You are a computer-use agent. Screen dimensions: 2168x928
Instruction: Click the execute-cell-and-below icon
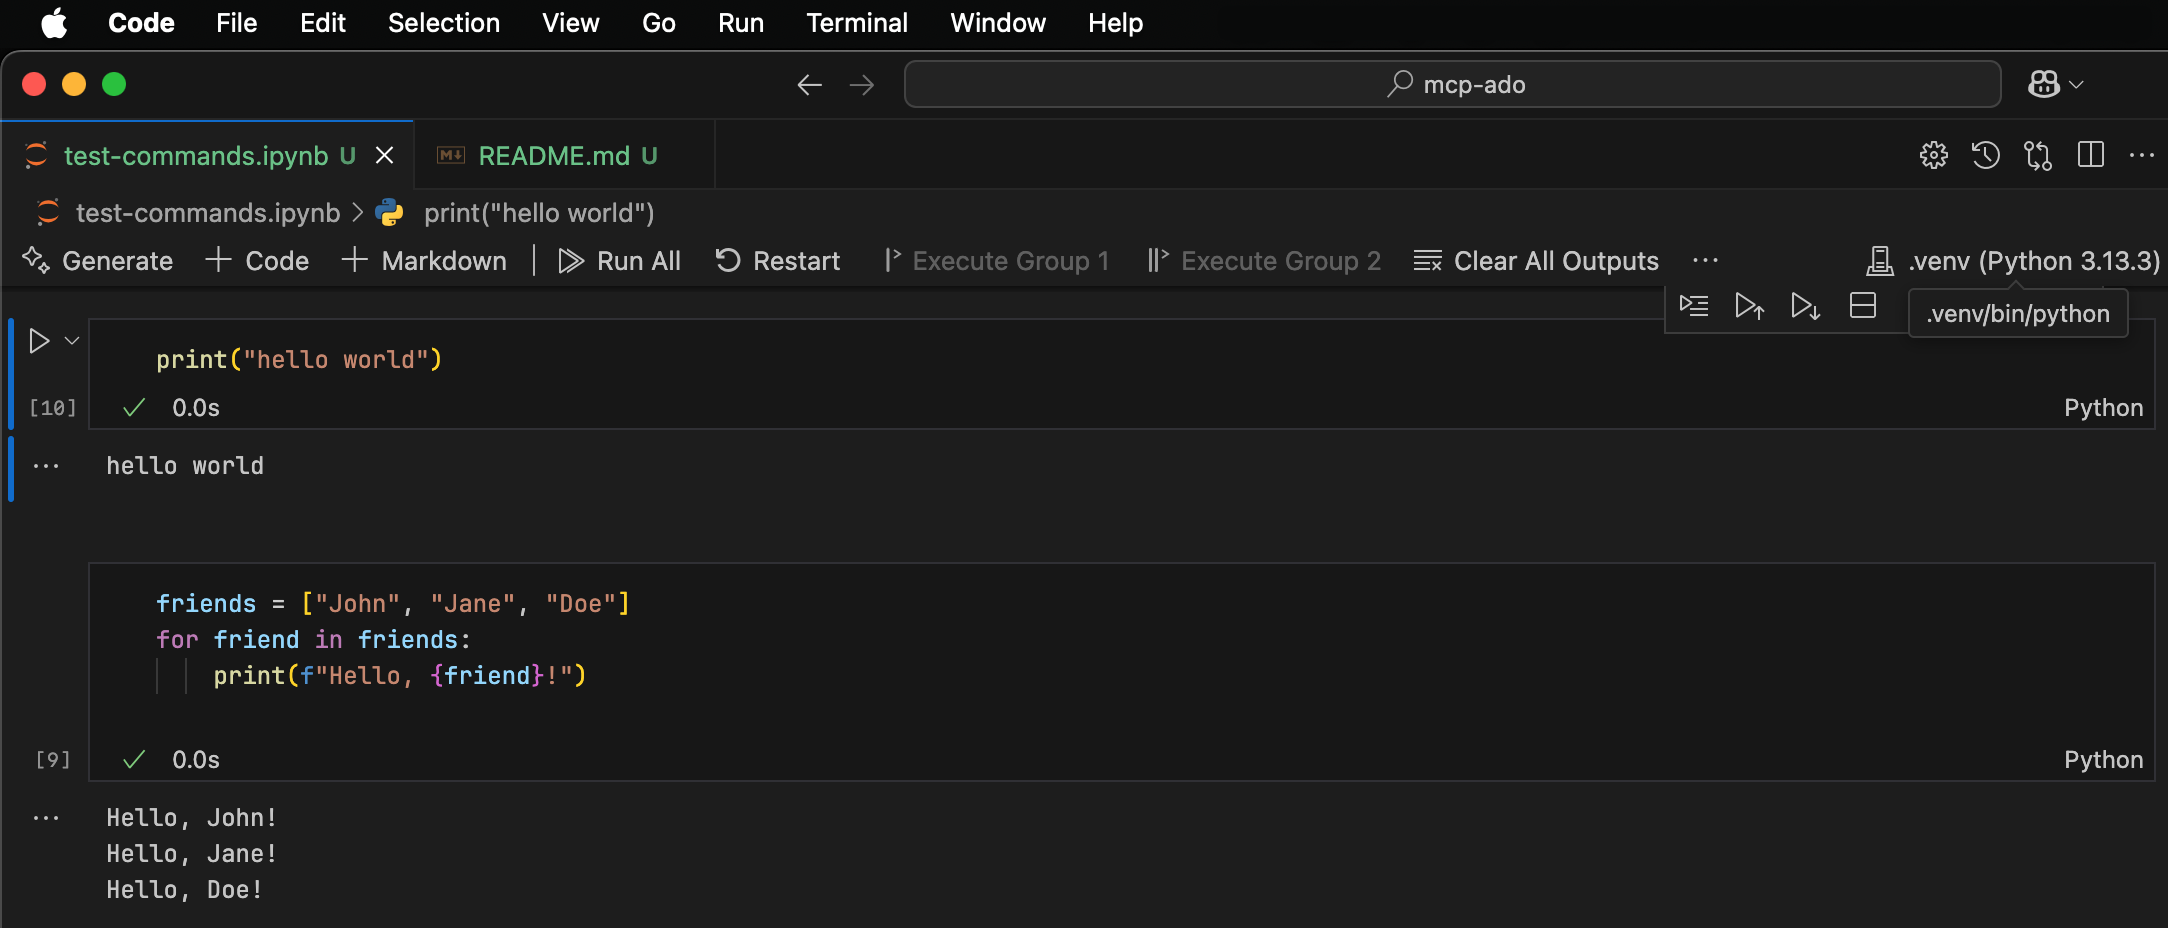[1805, 306]
